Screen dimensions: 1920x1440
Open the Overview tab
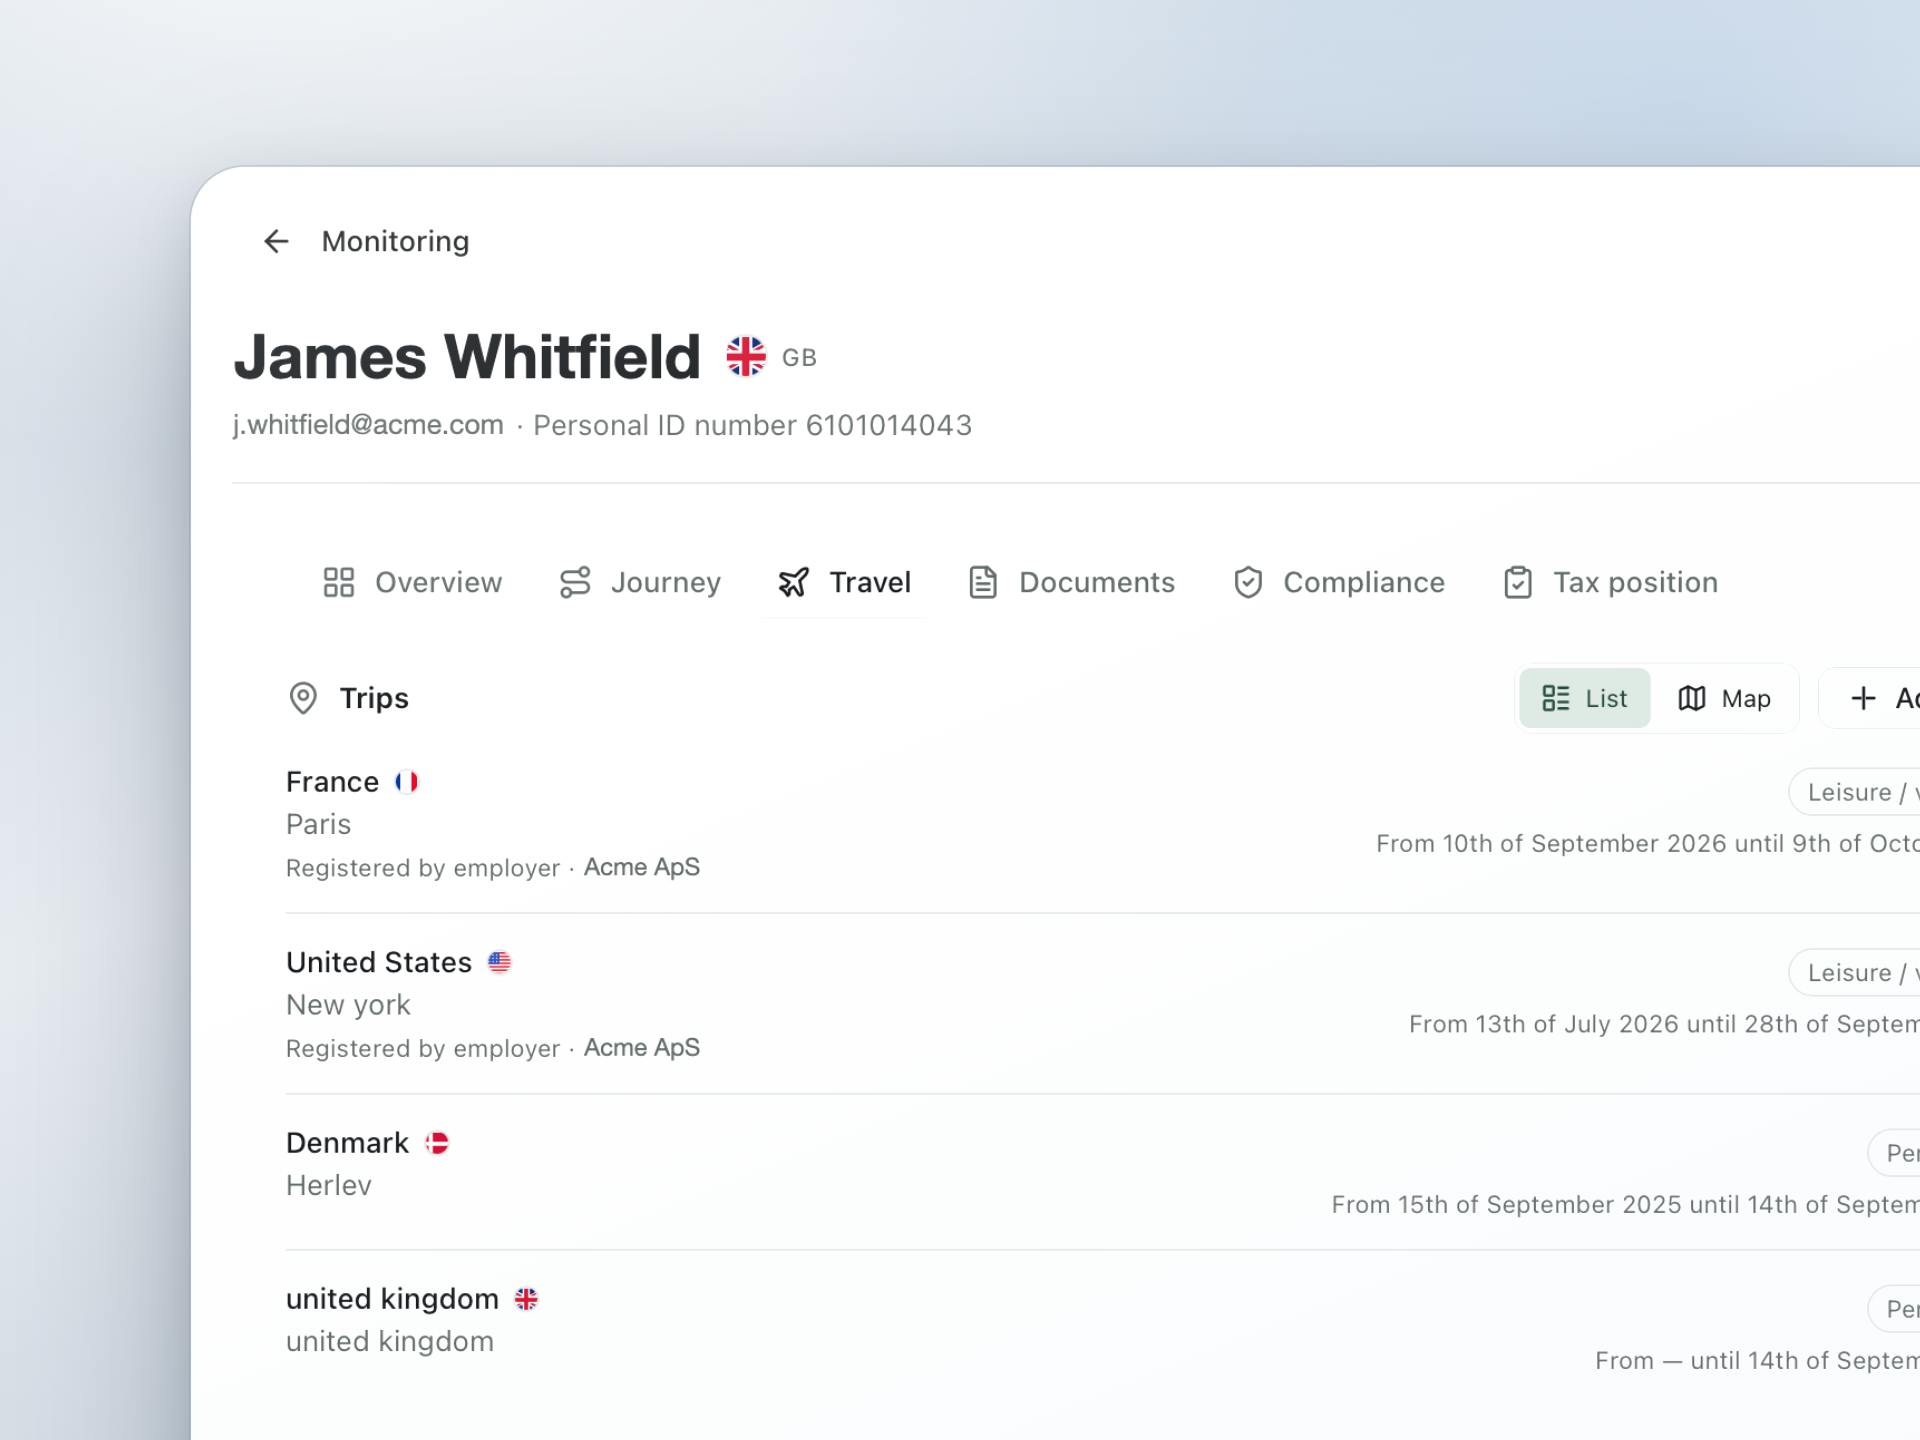412,582
